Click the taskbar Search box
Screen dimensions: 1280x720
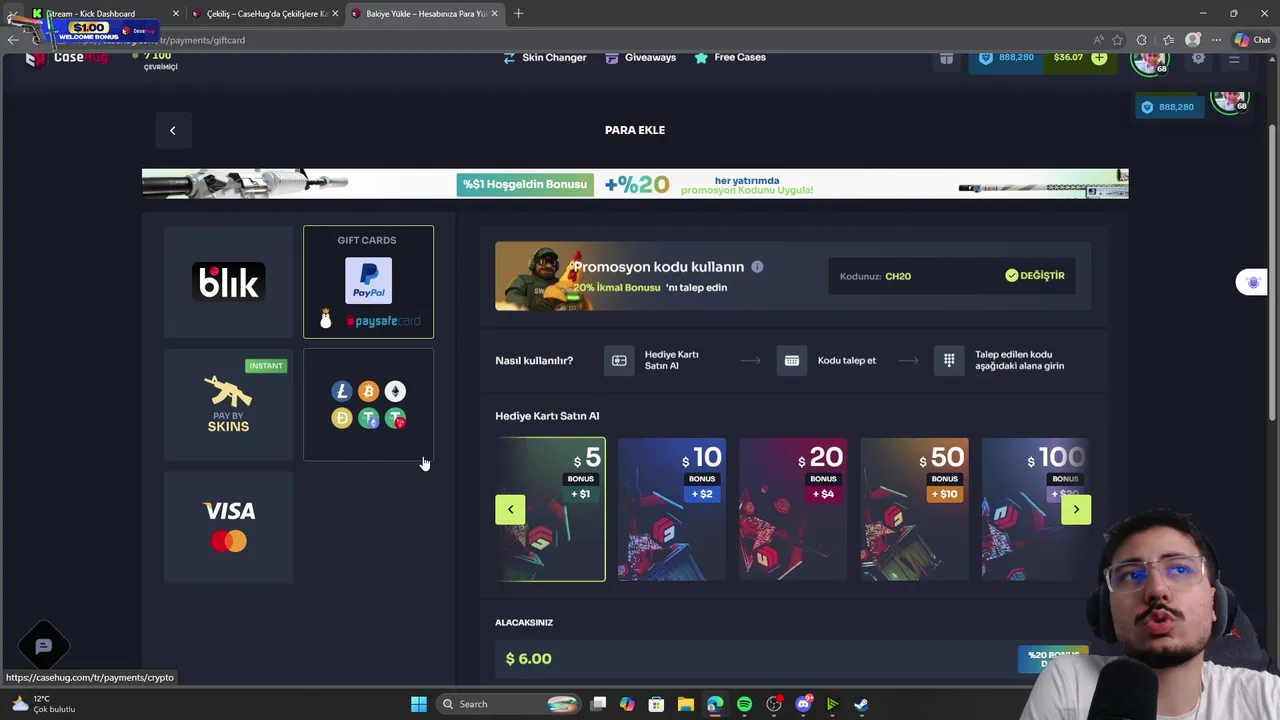pos(510,704)
